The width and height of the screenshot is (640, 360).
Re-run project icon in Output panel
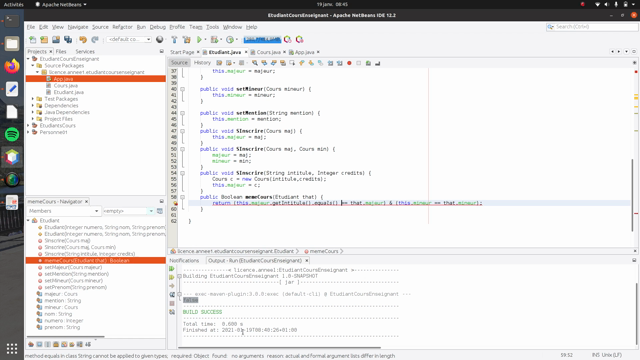(172, 269)
